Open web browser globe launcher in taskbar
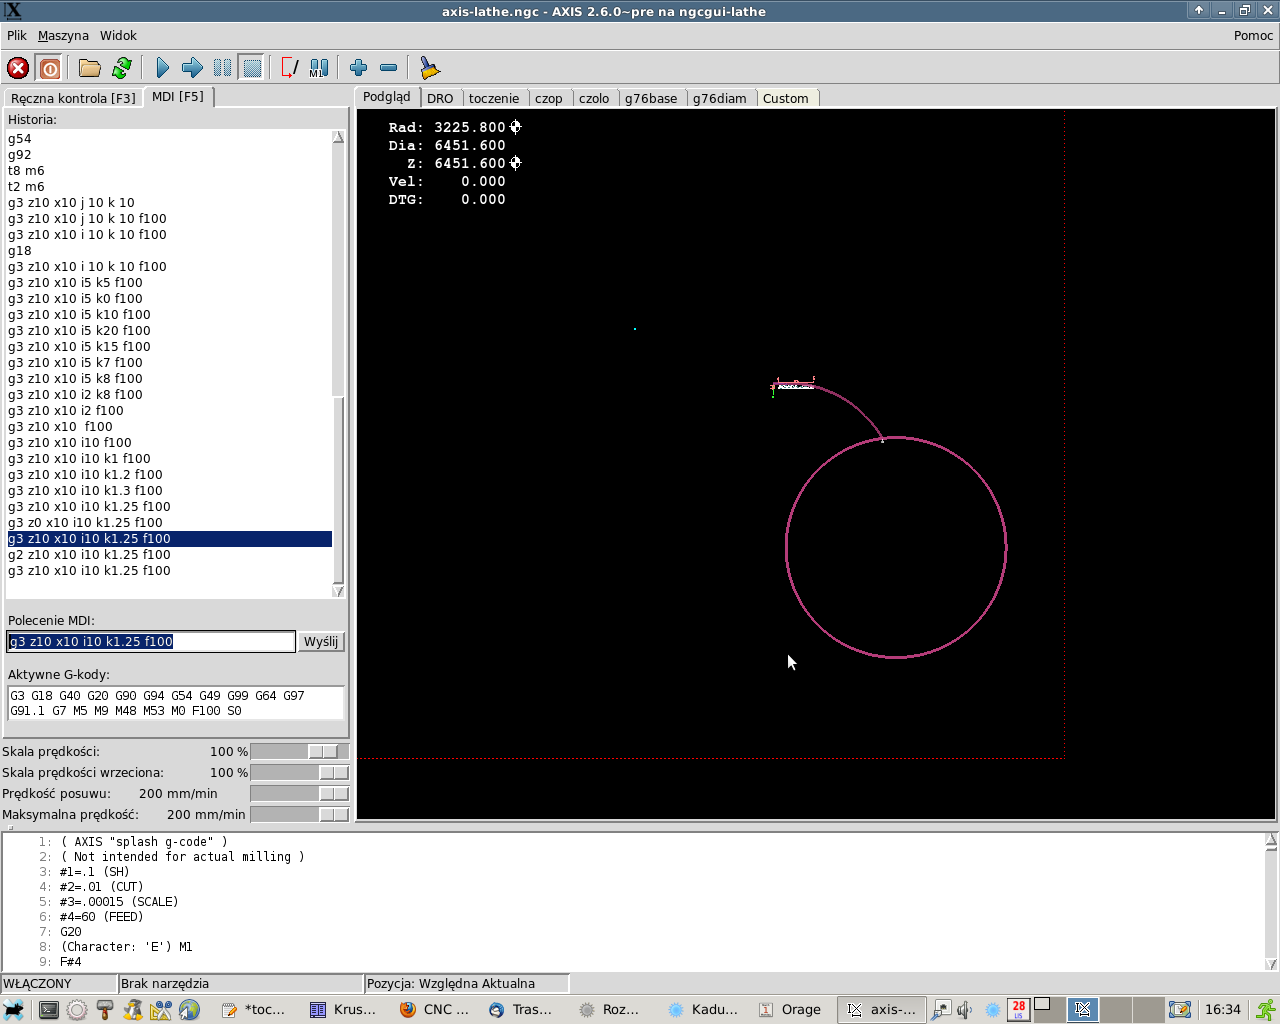1280x1024 pixels. [189, 1010]
